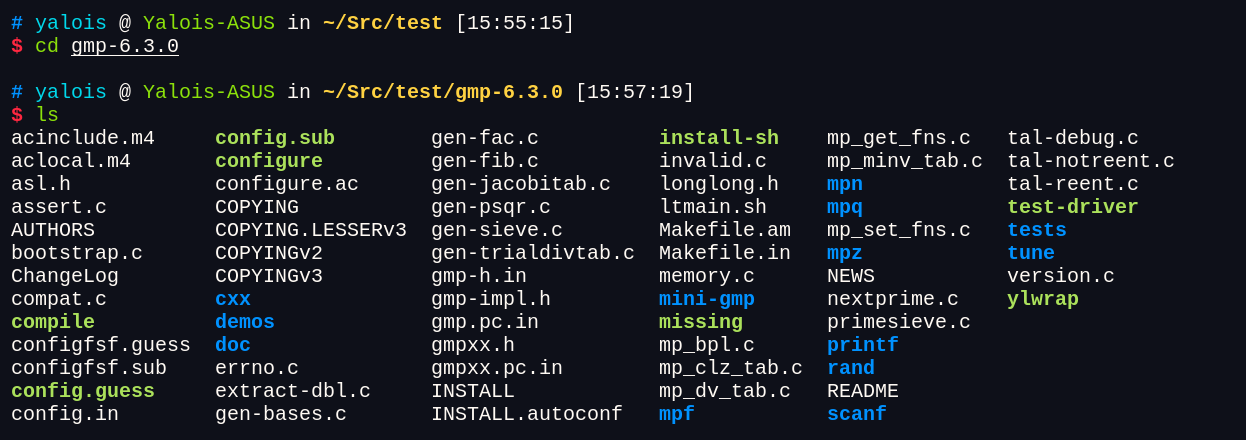The image size is (1246, 440).
Task: Click the ylwrap executable name
Action: click(x=1042, y=299)
